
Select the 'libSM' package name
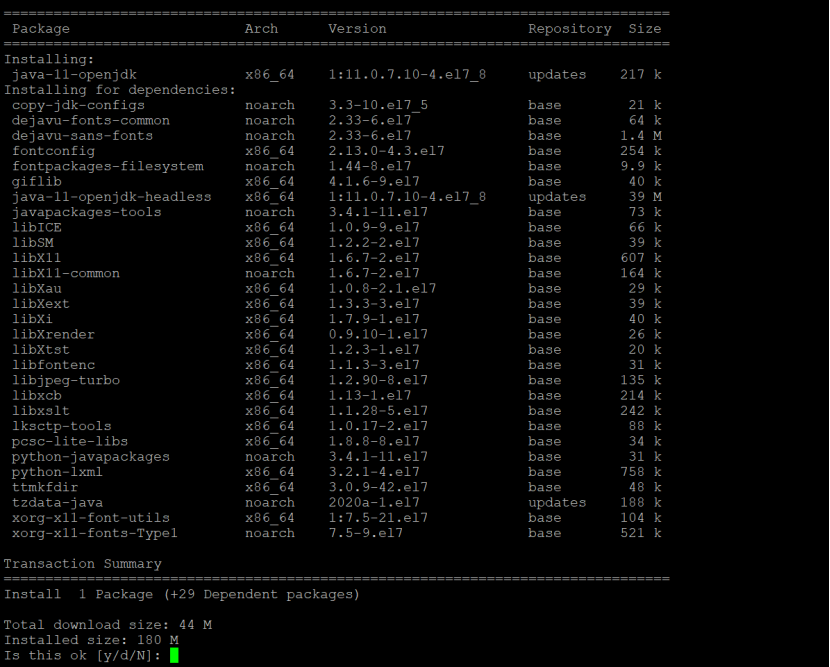32,243
